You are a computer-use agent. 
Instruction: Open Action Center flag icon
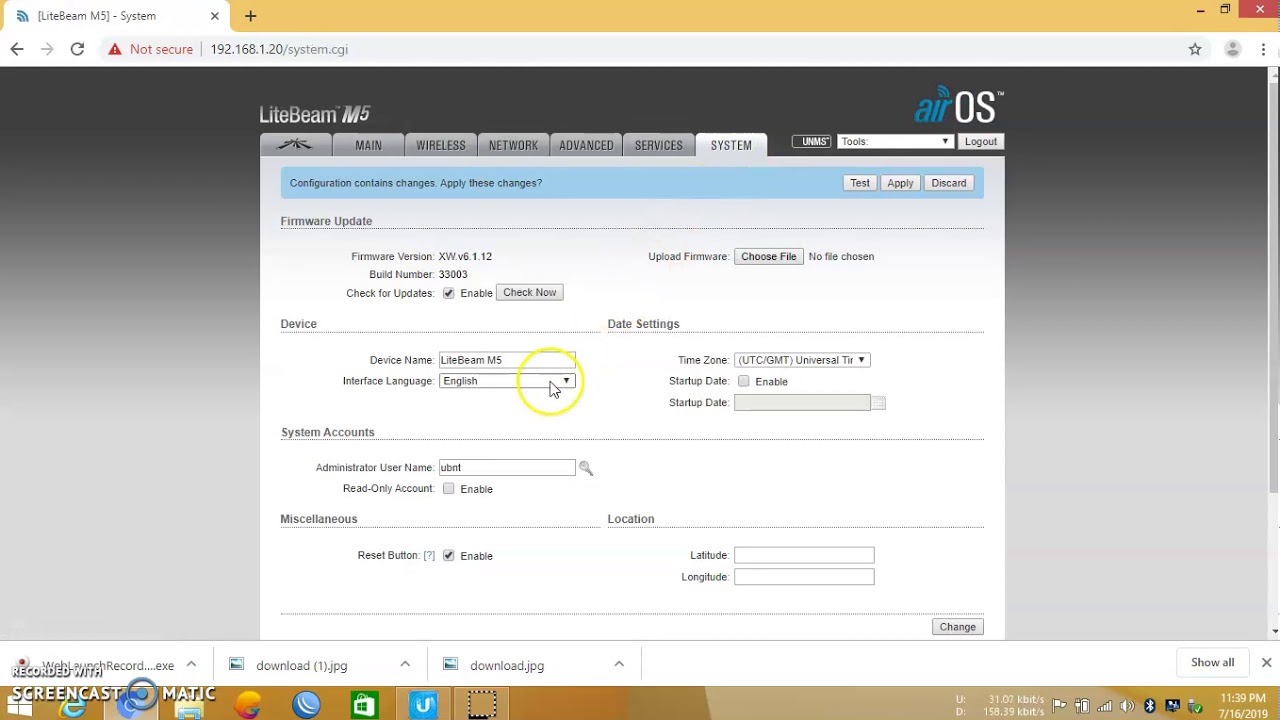(1059, 706)
